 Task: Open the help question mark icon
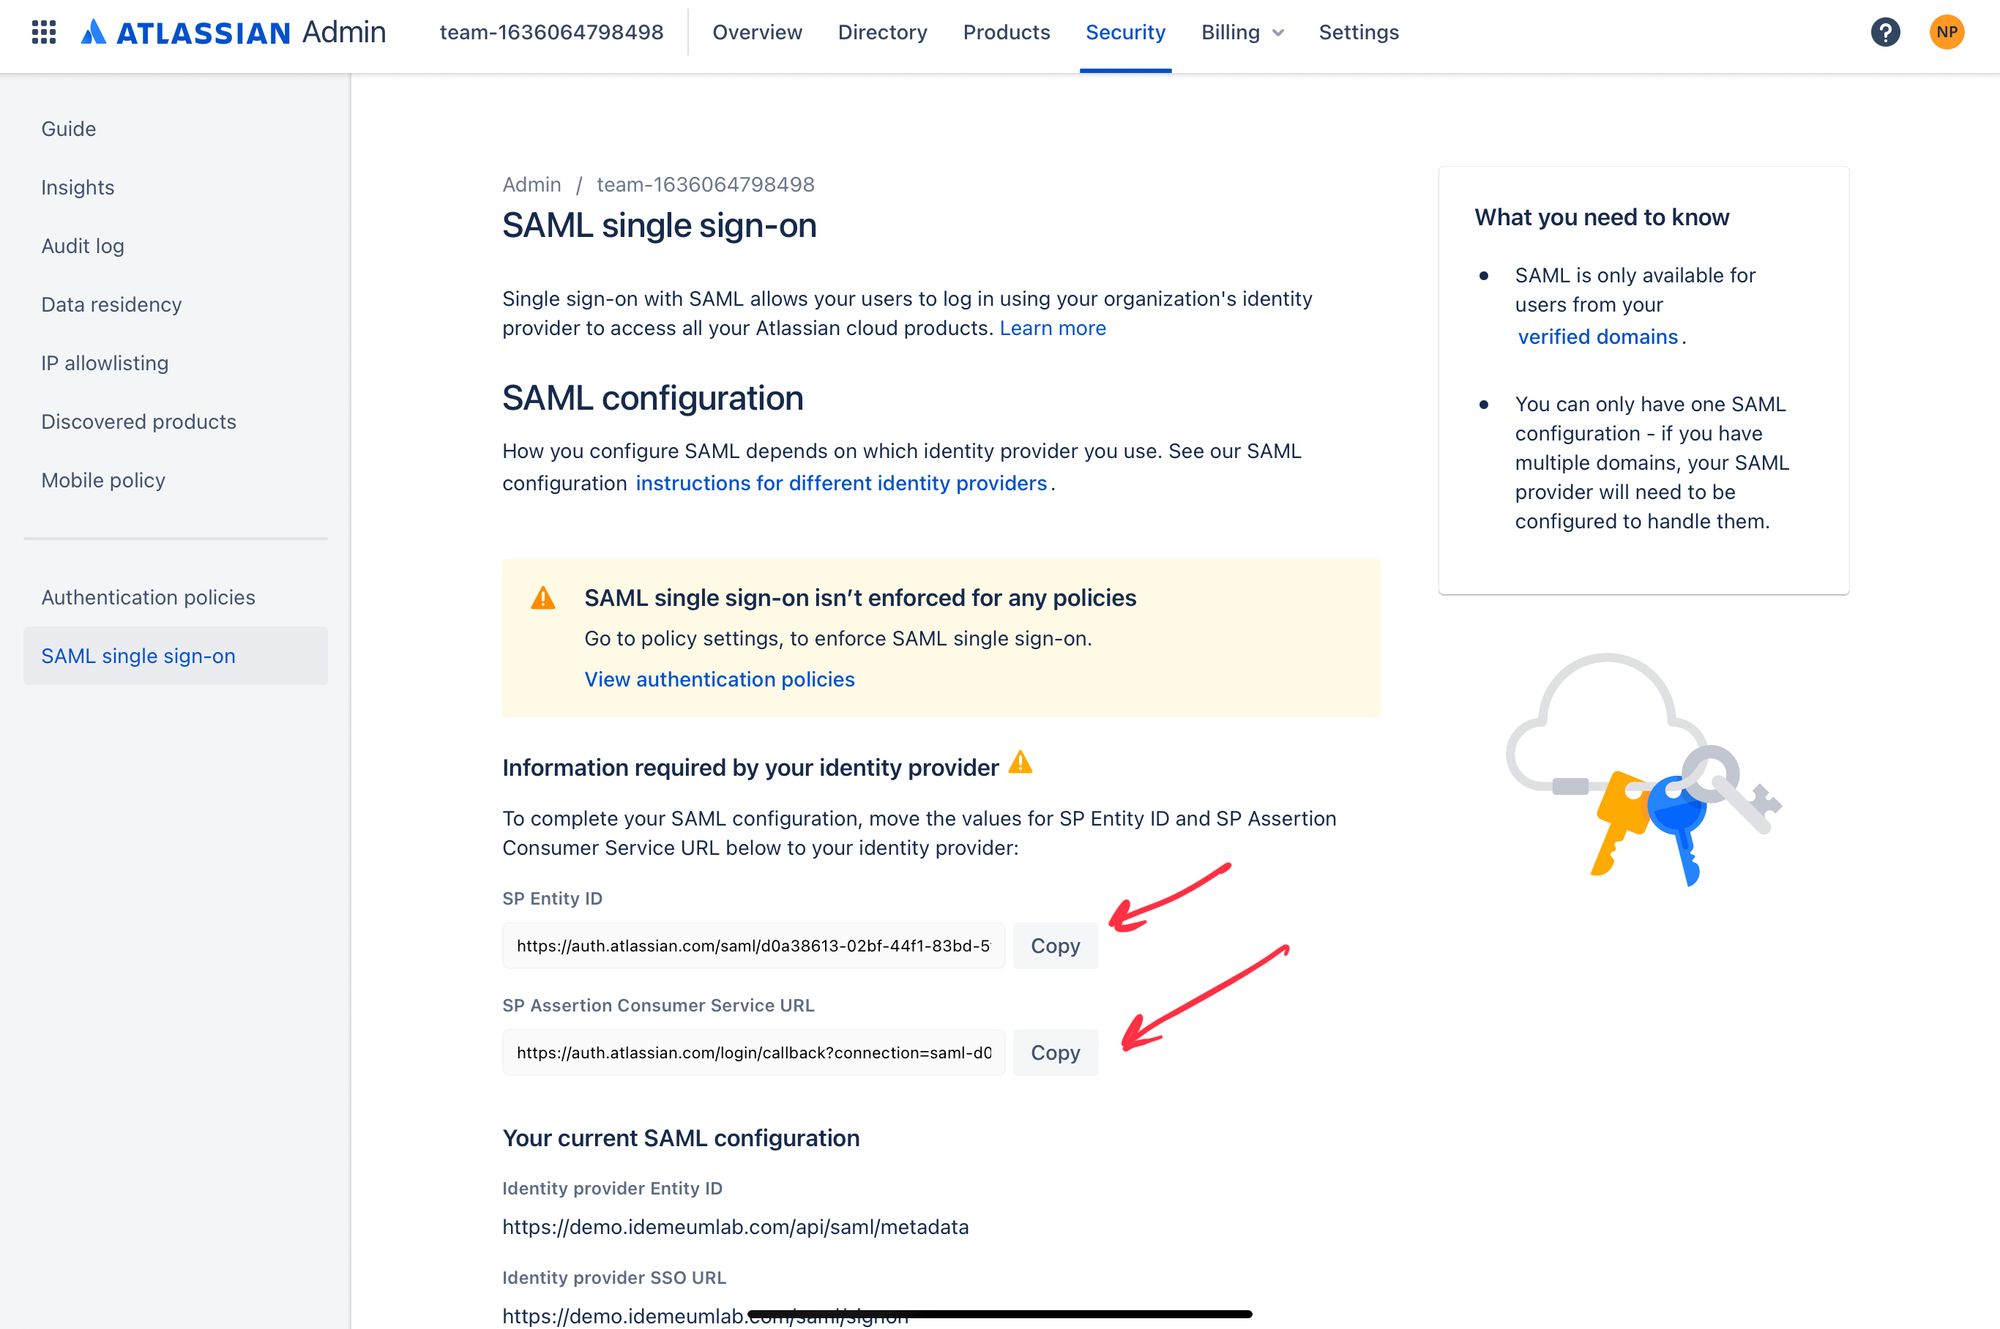click(1885, 32)
